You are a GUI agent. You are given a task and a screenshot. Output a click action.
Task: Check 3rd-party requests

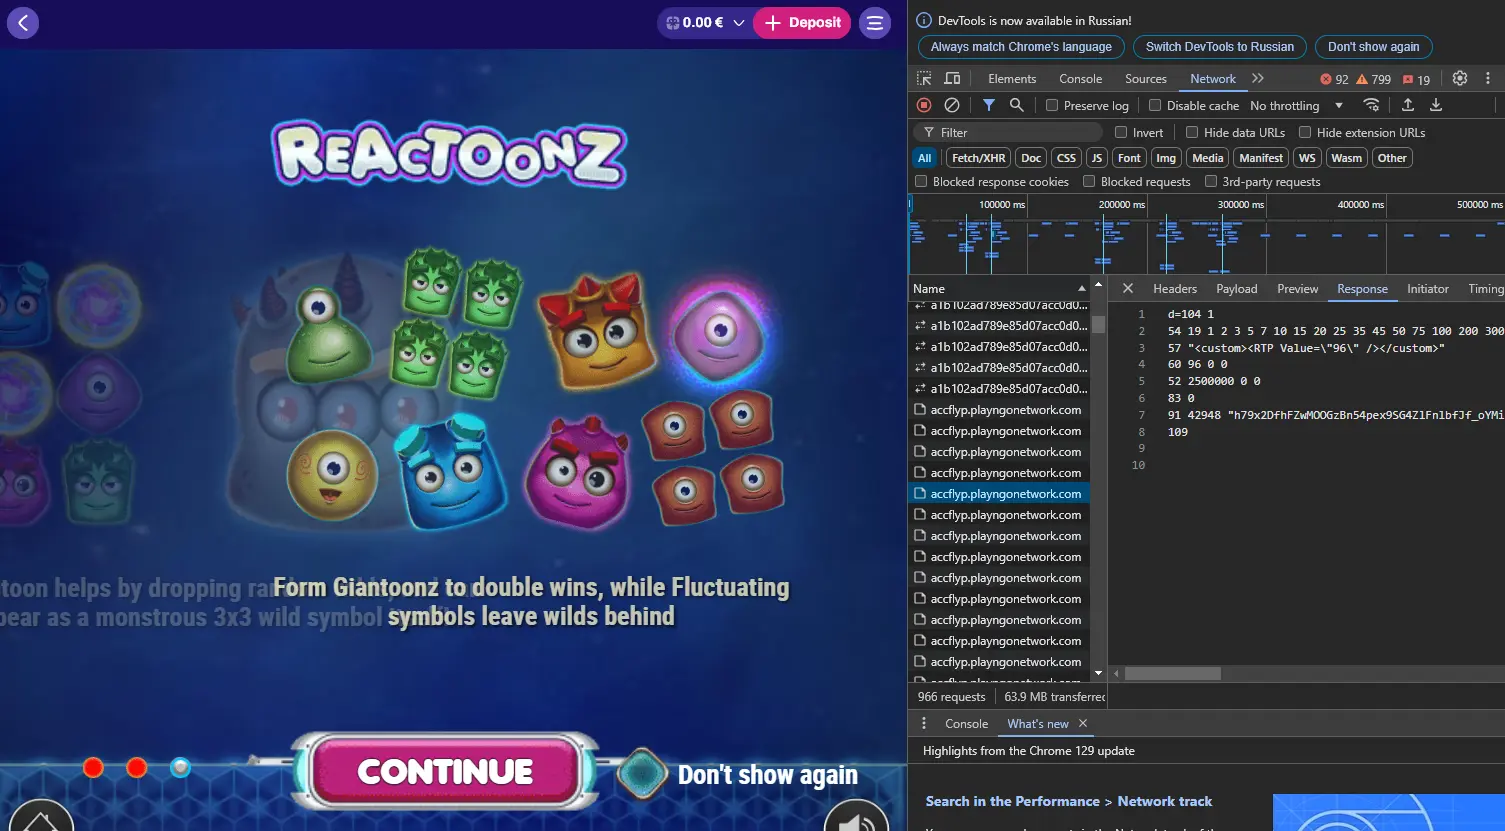pyautogui.click(x=1211, y=181)
